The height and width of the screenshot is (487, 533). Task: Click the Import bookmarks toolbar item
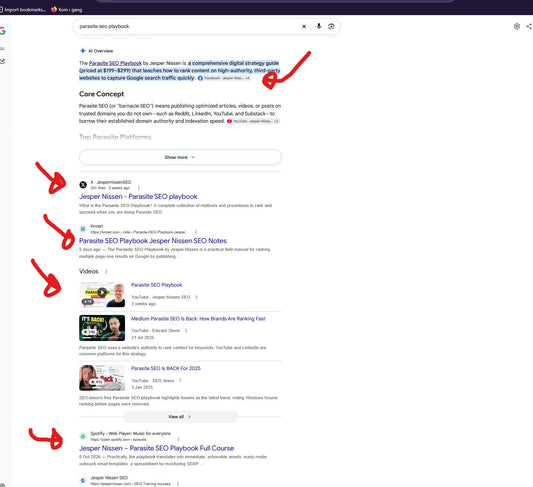click(x=23, y=10)
